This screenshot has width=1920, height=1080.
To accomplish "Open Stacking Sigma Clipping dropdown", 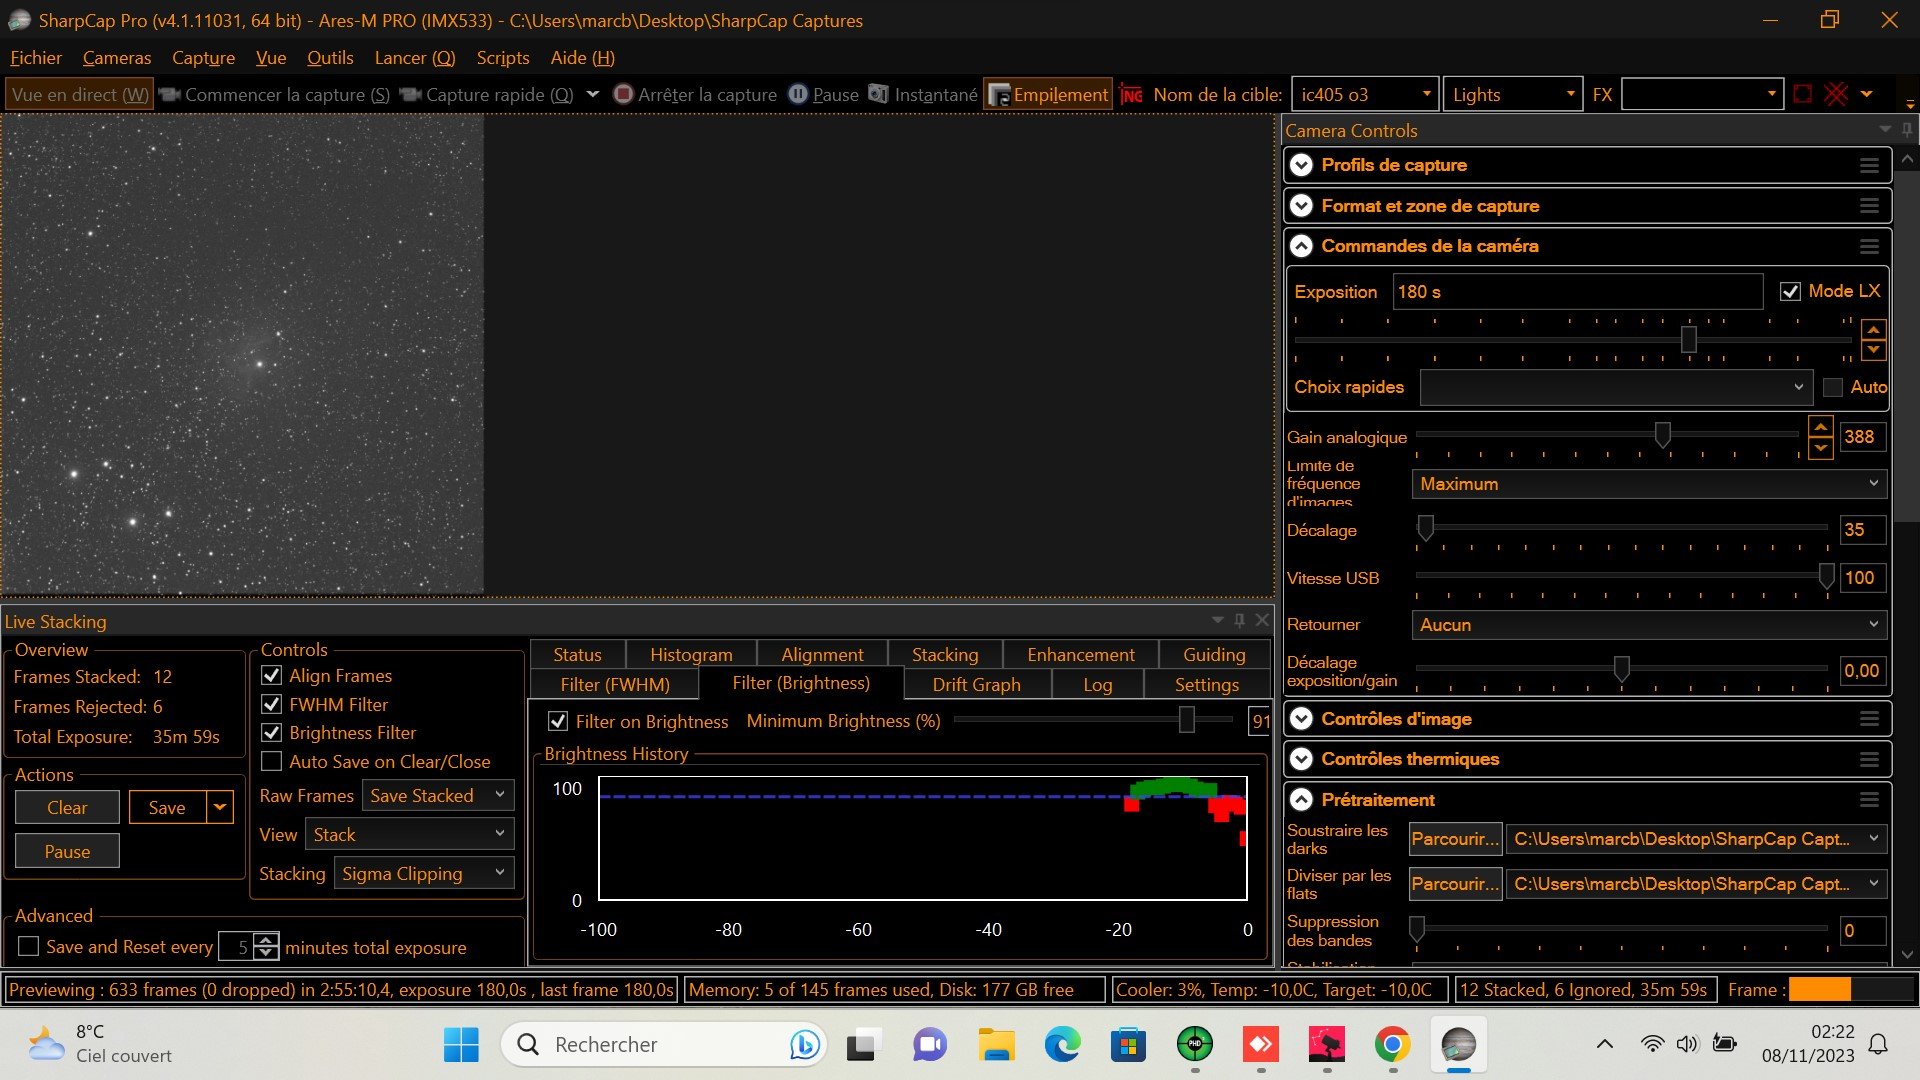I will [x=424, y=874].
